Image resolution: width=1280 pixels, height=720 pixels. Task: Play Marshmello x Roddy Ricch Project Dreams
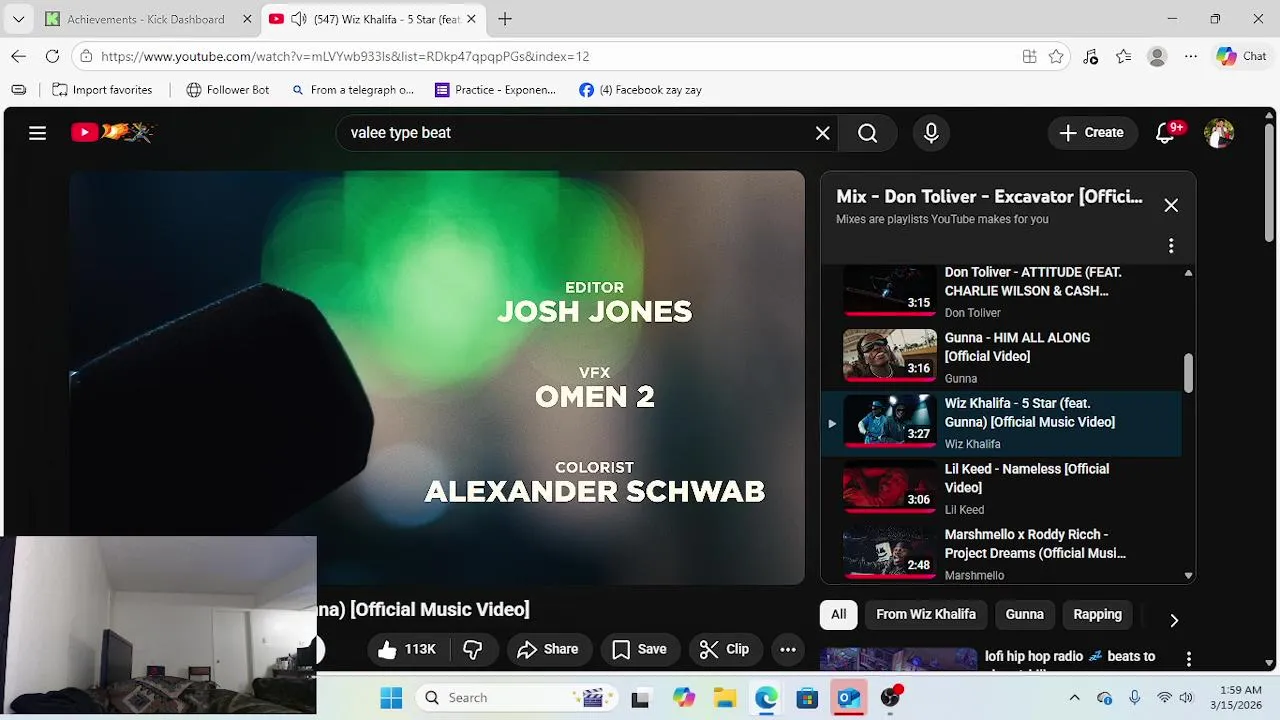tap(1000, 553)
